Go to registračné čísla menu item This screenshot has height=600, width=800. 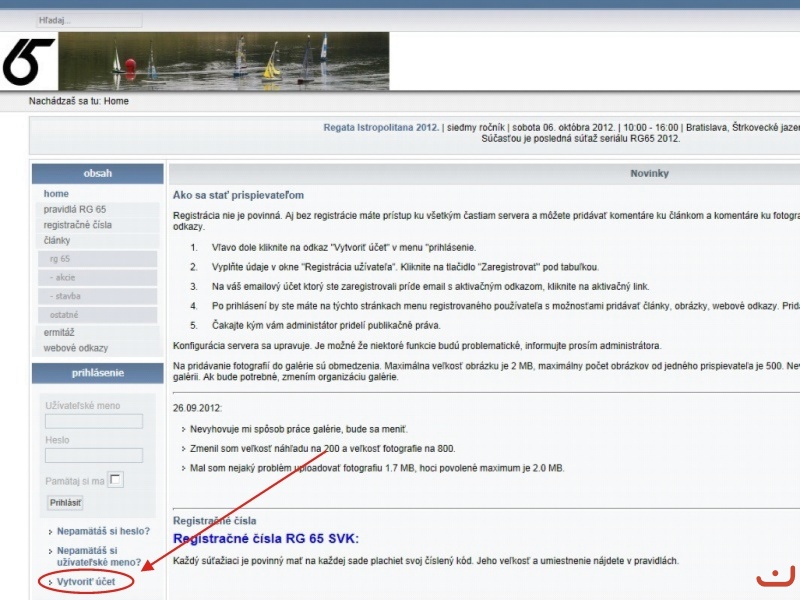78,225
